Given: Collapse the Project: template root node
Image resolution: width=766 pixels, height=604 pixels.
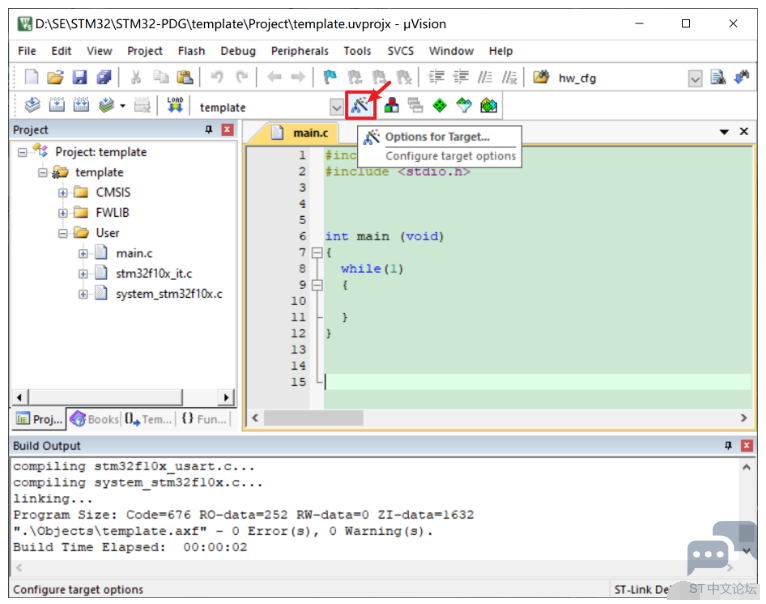Looking at the screenshot, I should pos(22,152).
